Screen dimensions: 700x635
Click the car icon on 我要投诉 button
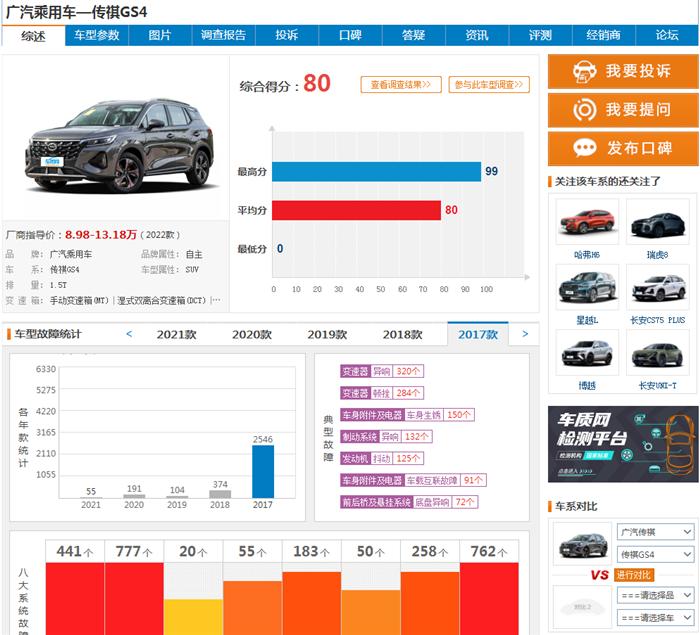tap(584, 71)
